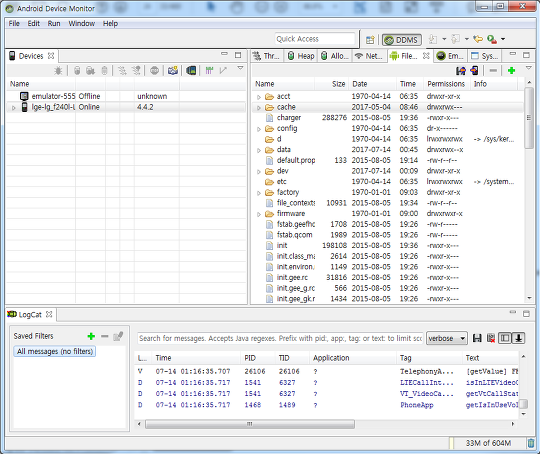Pull a file from the device icon
Viewport: 540px width, 454px height.
461,71
